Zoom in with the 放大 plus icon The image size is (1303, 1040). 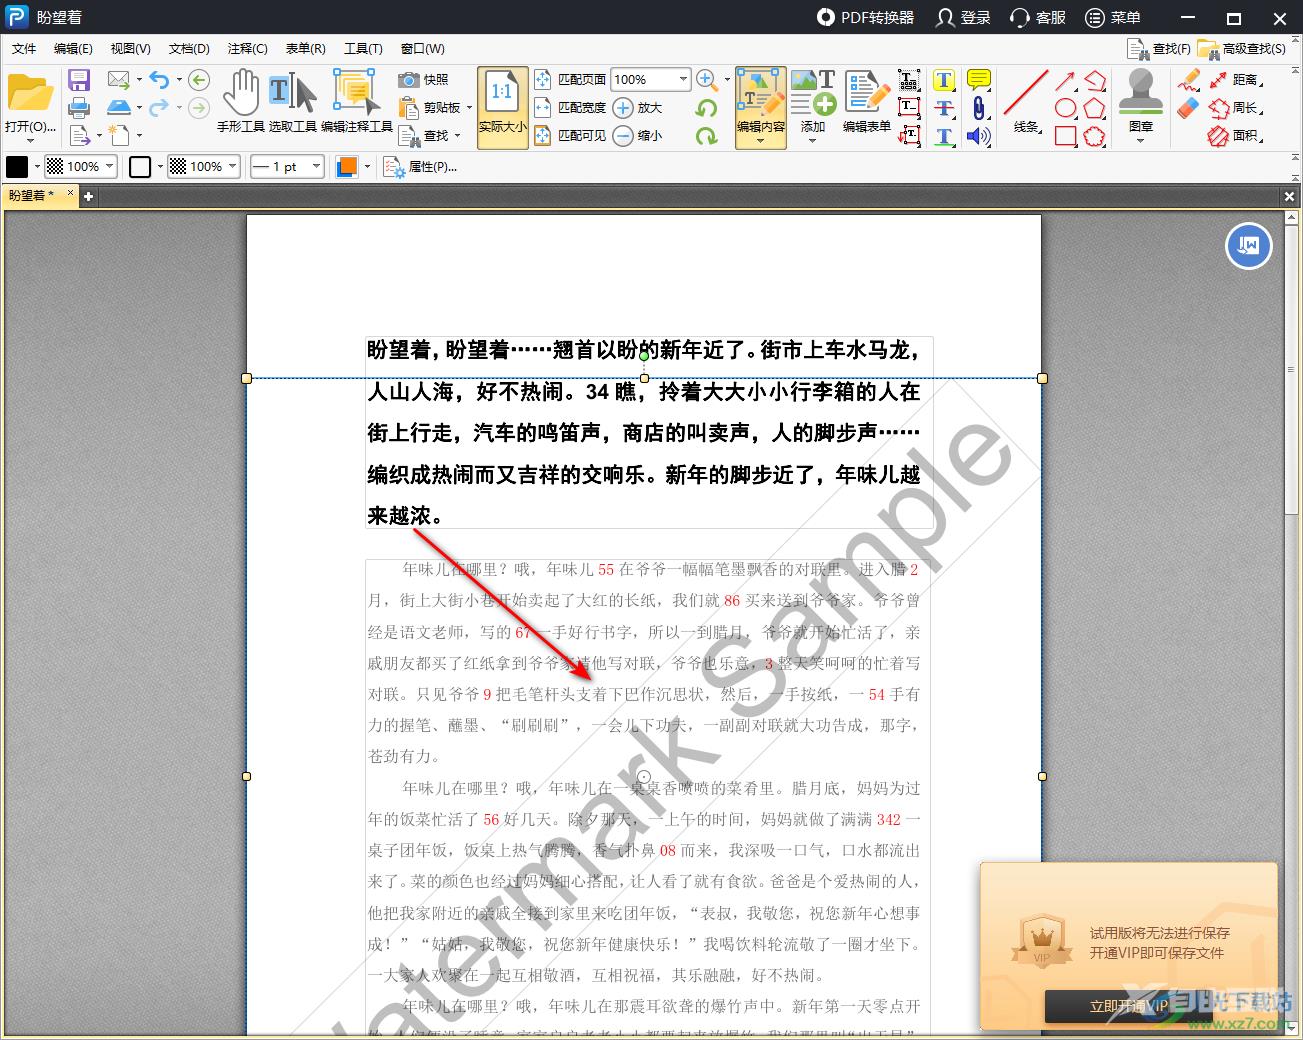point(638,107)
